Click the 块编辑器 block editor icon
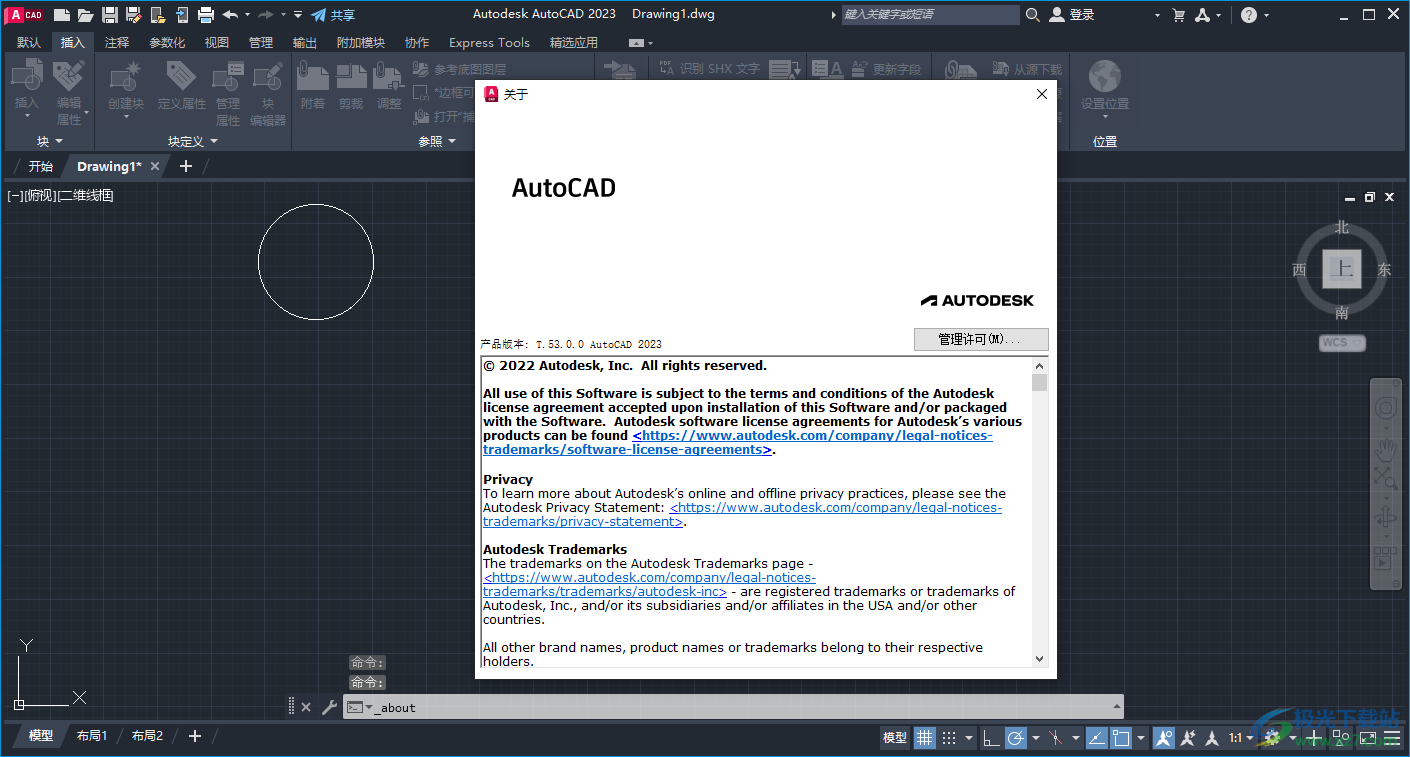 [x=268, y=75]
